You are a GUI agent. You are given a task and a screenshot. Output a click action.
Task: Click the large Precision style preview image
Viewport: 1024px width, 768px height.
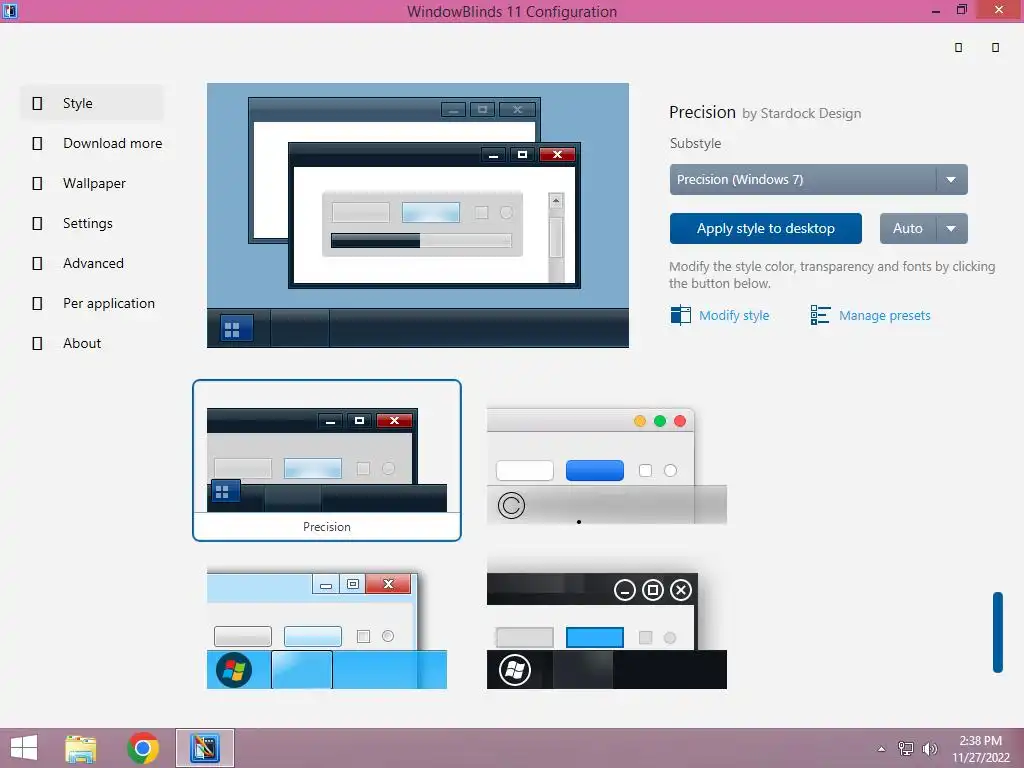[418, 216]
